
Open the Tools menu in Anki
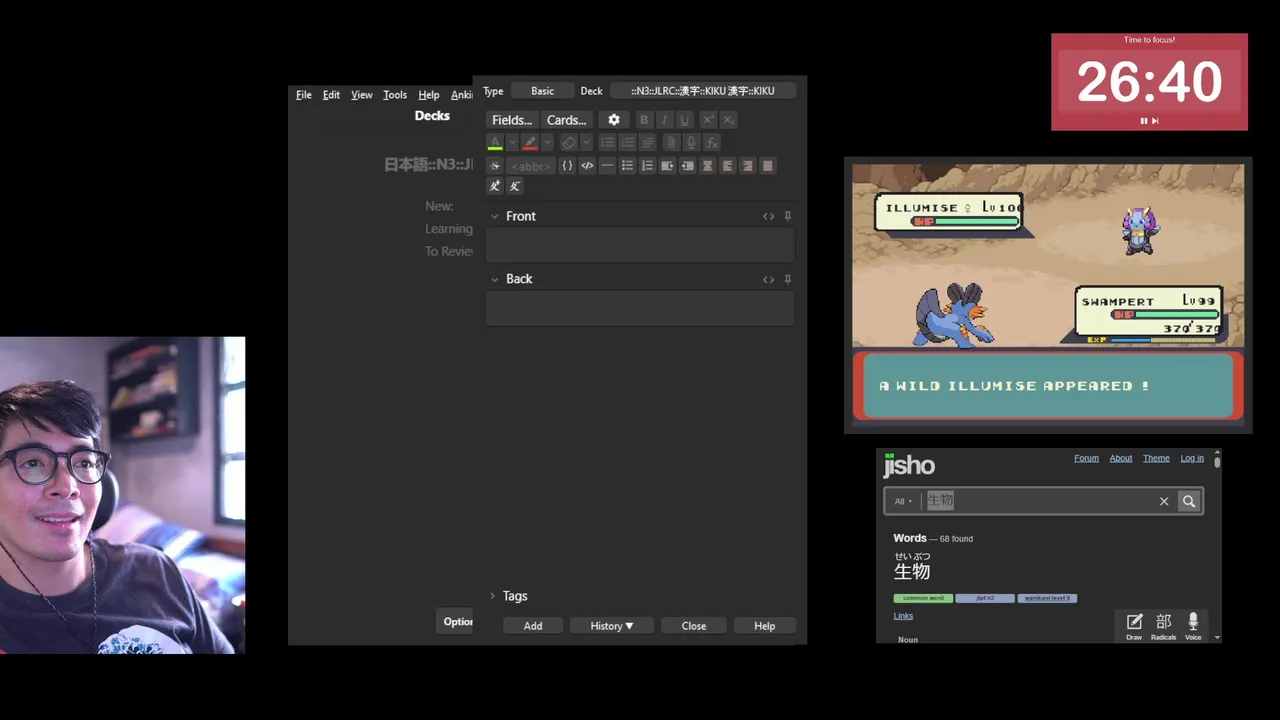395,95
